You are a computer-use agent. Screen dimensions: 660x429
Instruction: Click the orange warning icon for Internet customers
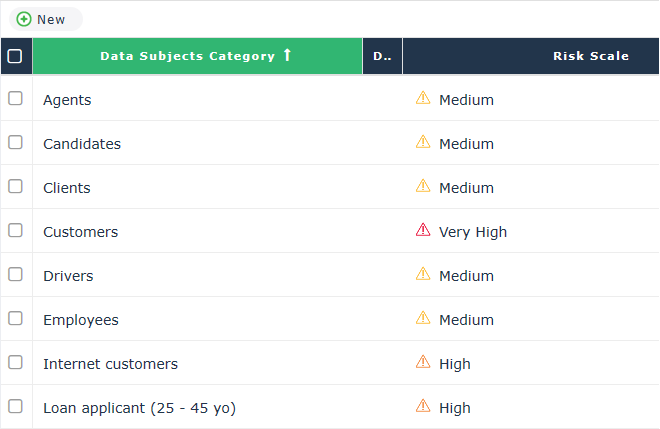[423, 363]
